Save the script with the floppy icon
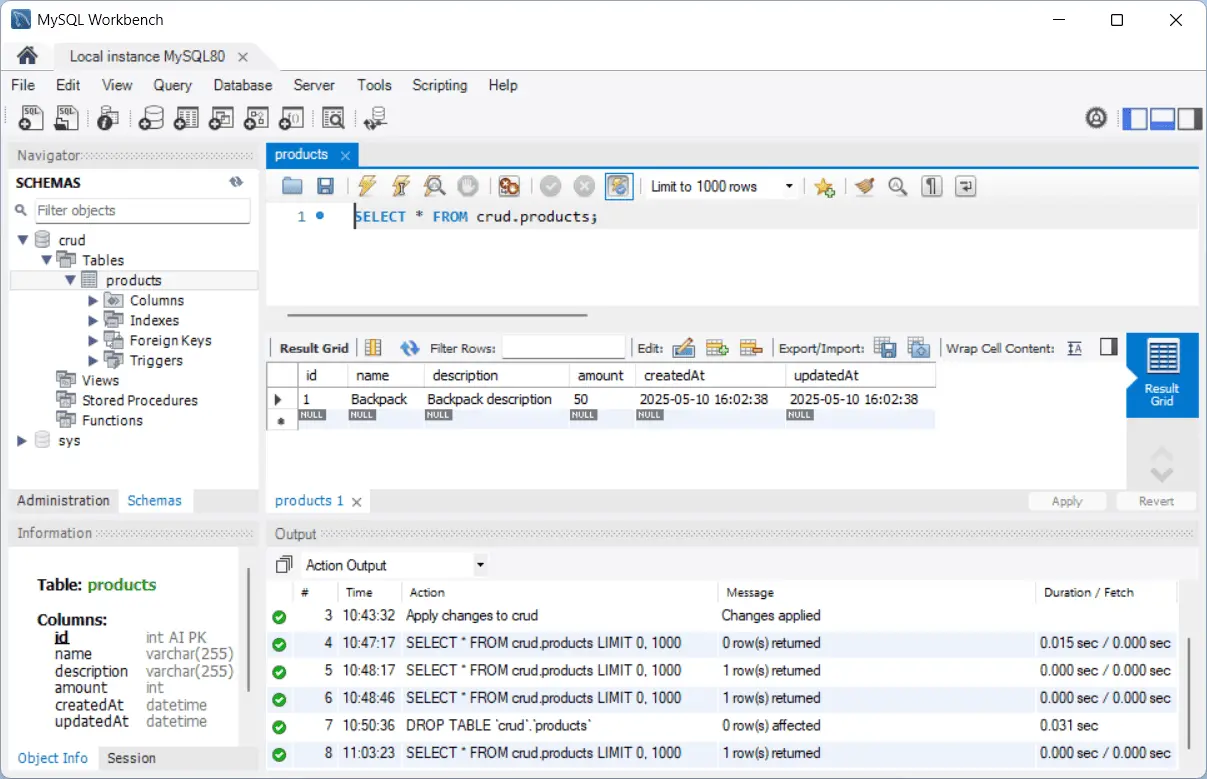 click(x=325, y=186)
